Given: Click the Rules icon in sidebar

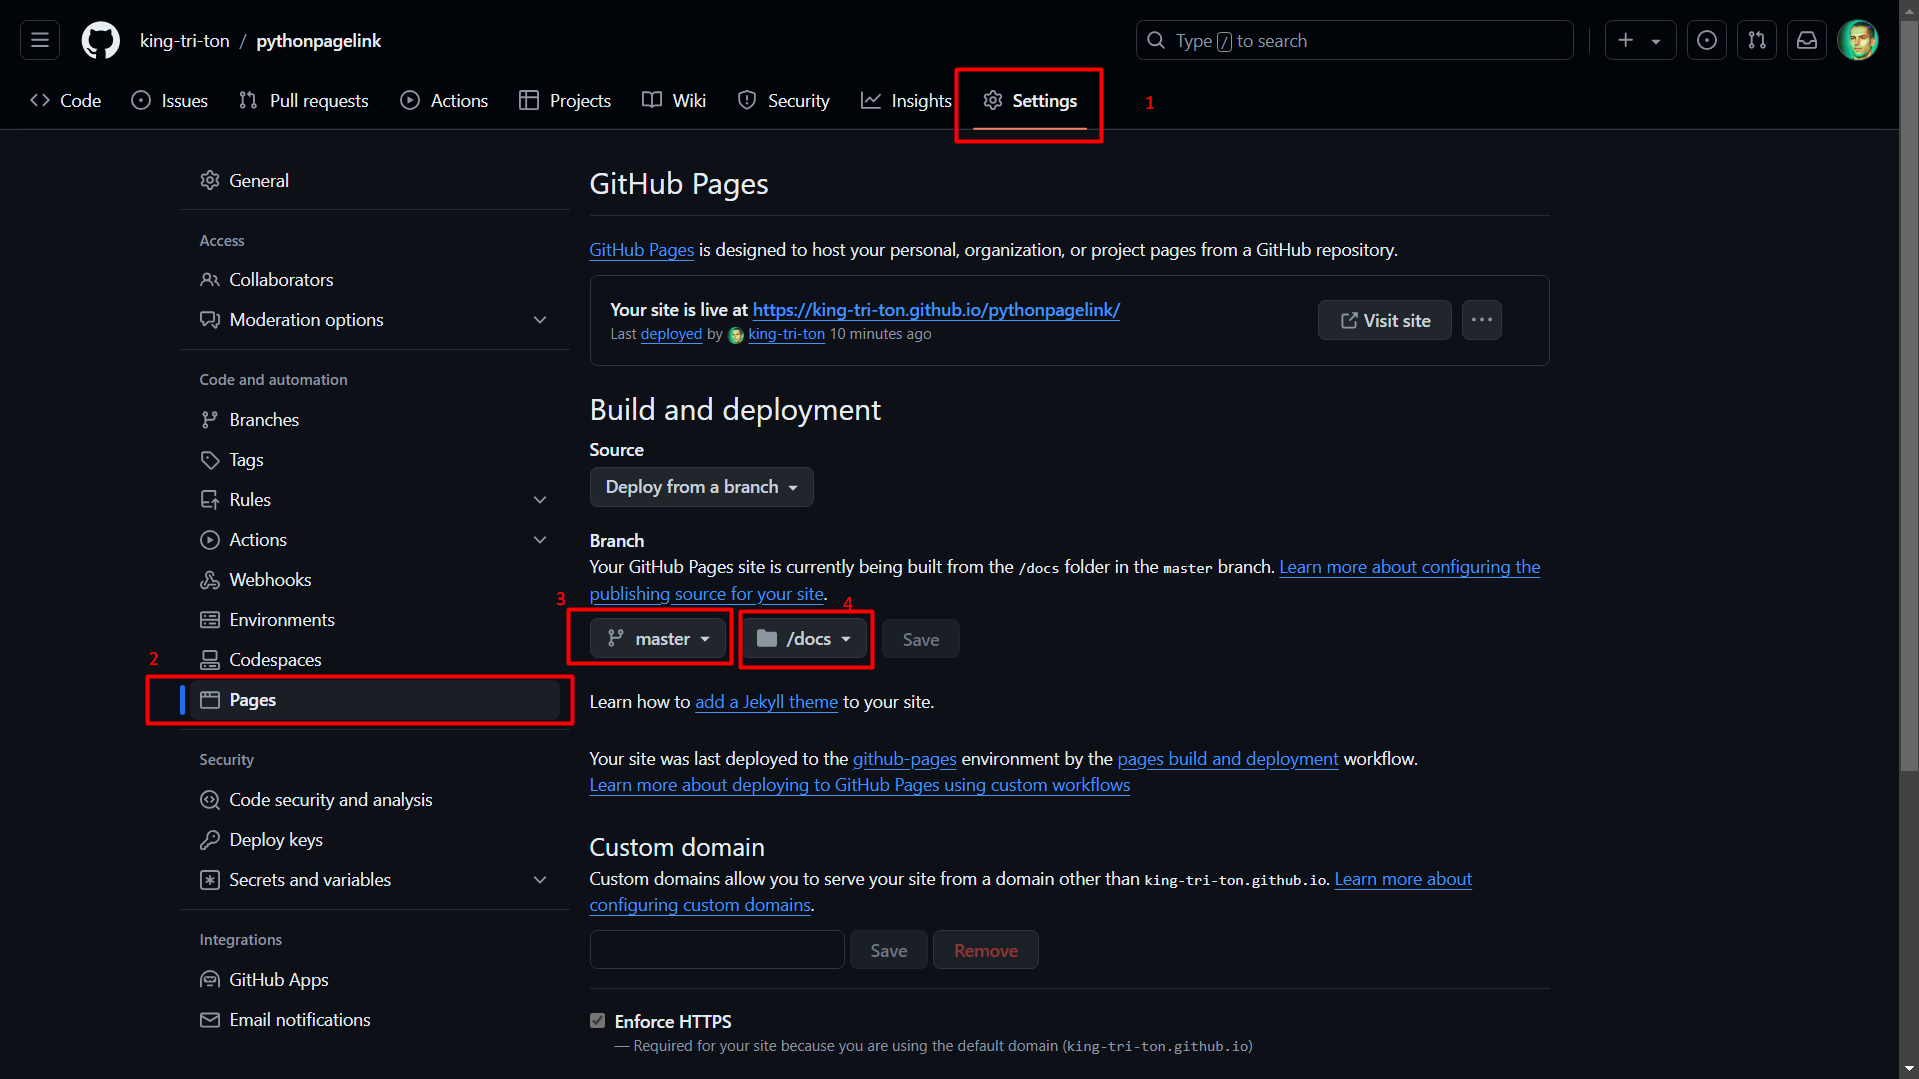Looking at the screenshot, I should tap(209, 500).
